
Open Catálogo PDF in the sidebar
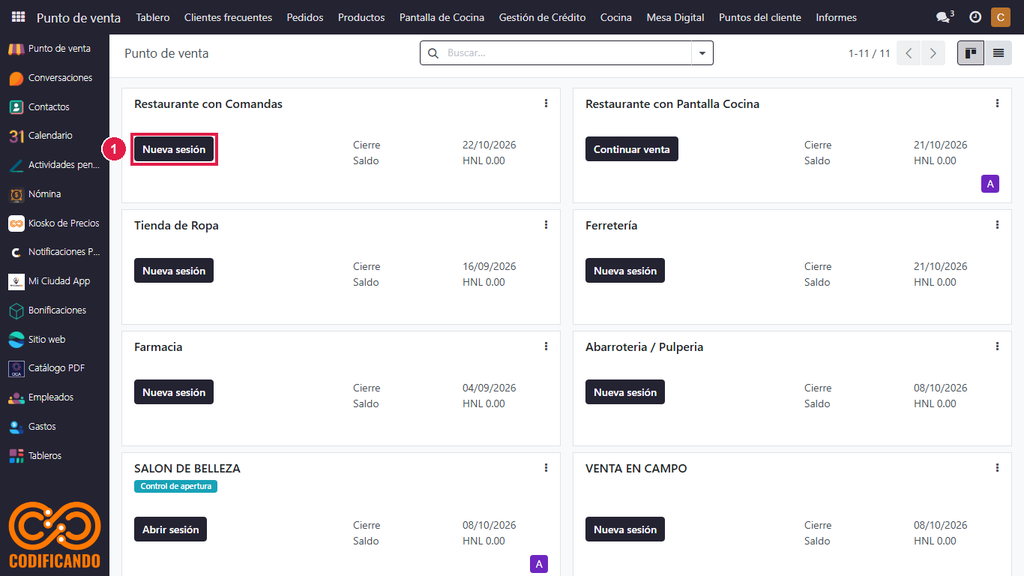click(x=47, y=368)
